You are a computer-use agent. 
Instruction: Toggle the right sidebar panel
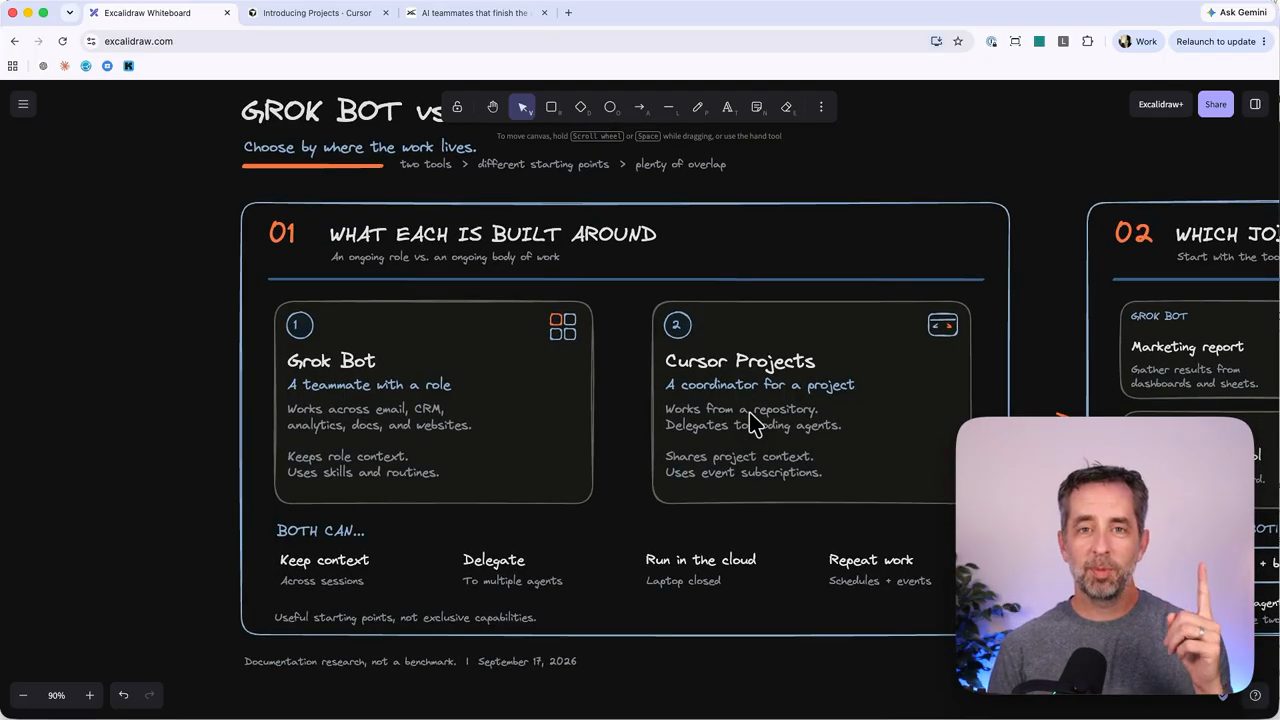tap(1255, 104)
